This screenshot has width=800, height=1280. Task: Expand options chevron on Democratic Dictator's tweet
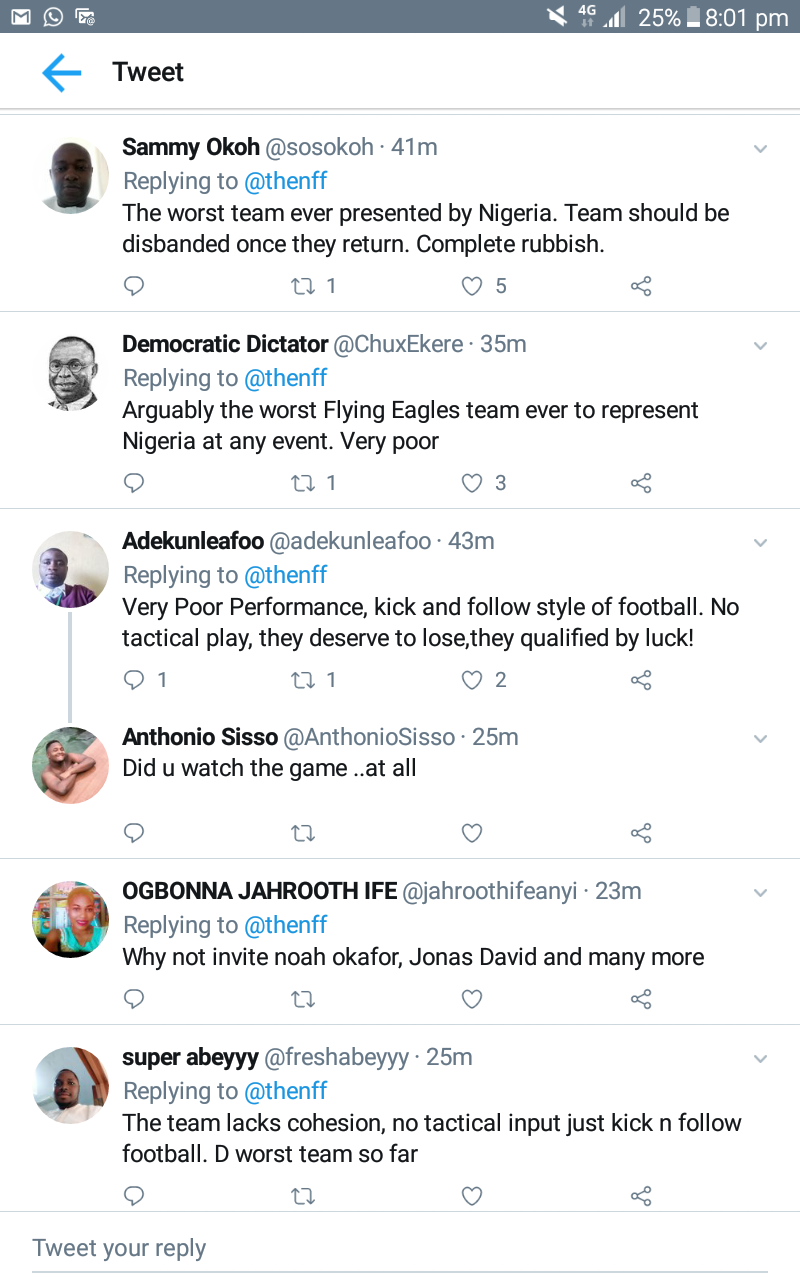(x=760, y=346)
